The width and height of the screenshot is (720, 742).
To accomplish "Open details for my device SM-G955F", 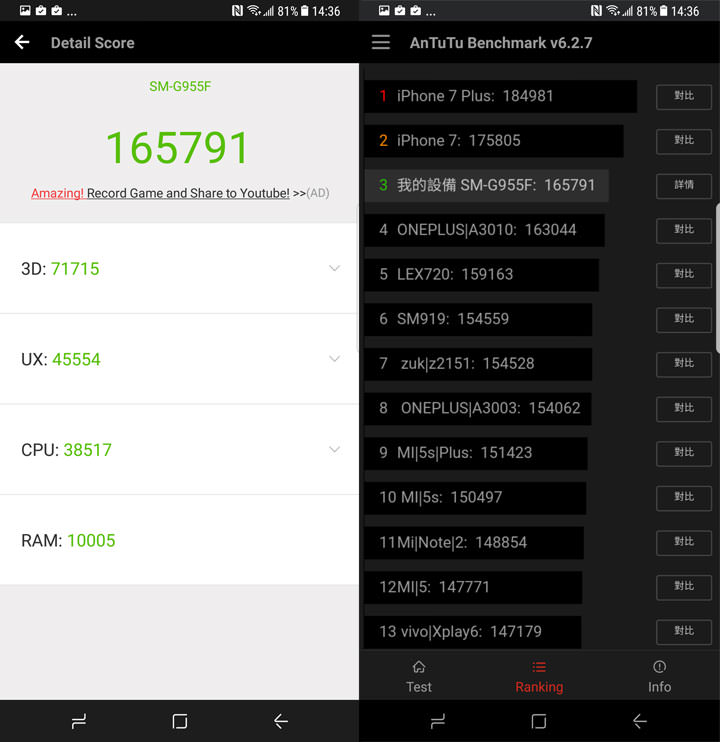I will (684, 186).
